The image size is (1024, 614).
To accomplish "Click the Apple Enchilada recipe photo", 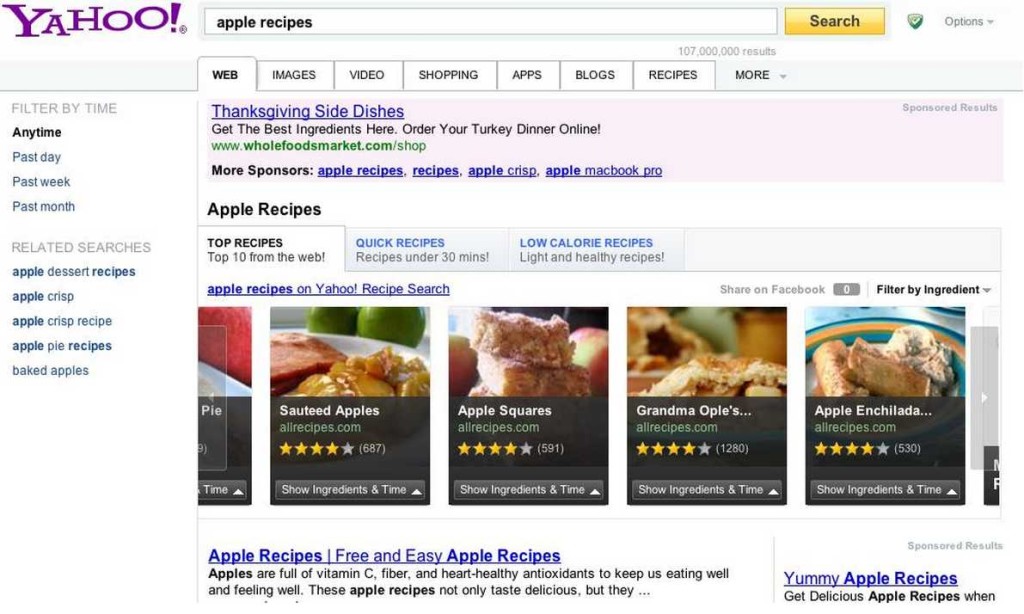I will (885, 351).
